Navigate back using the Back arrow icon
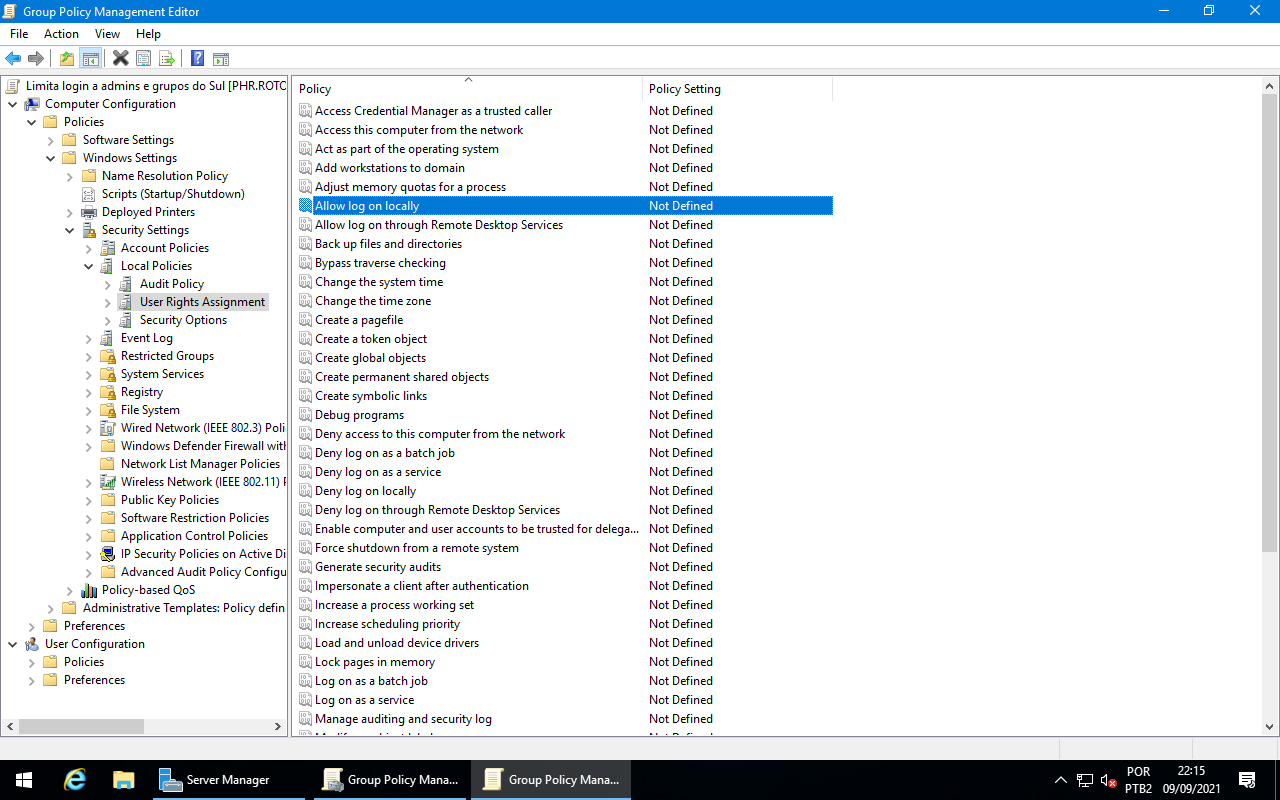 point(13,57)
